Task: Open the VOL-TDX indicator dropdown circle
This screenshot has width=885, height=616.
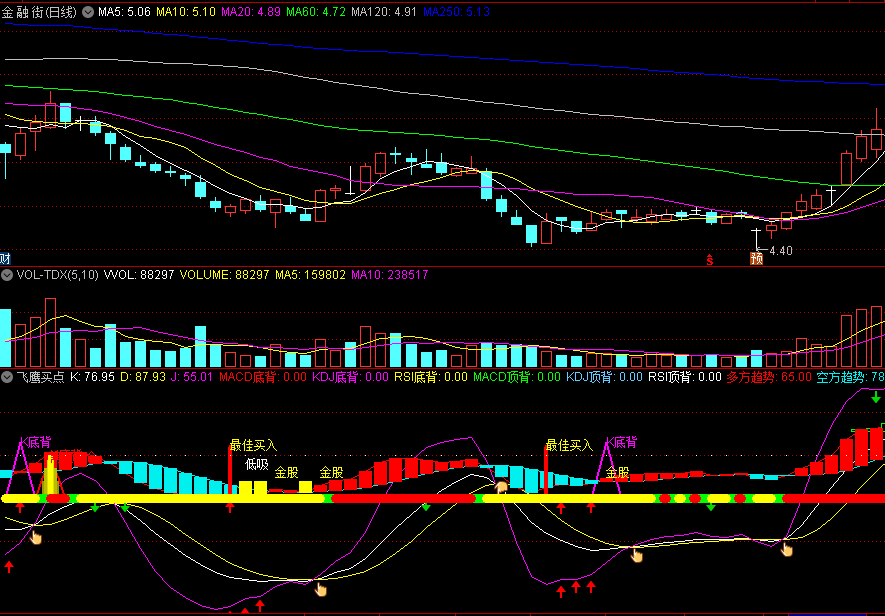Action: pos(7,275)
